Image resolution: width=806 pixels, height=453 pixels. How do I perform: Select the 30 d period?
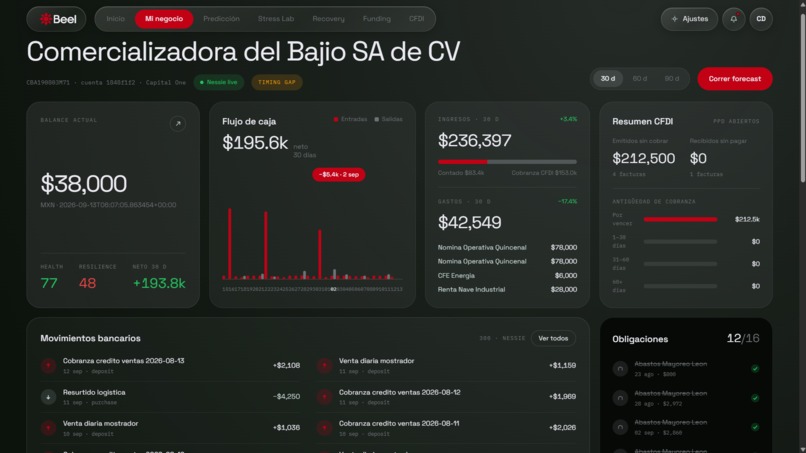pos(608,79)
